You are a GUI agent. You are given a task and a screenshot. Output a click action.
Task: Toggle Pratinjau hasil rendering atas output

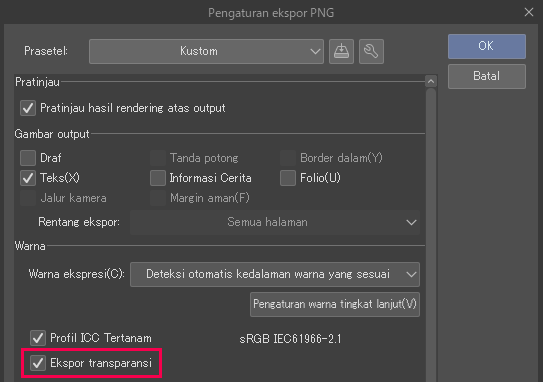coord(28,108)
